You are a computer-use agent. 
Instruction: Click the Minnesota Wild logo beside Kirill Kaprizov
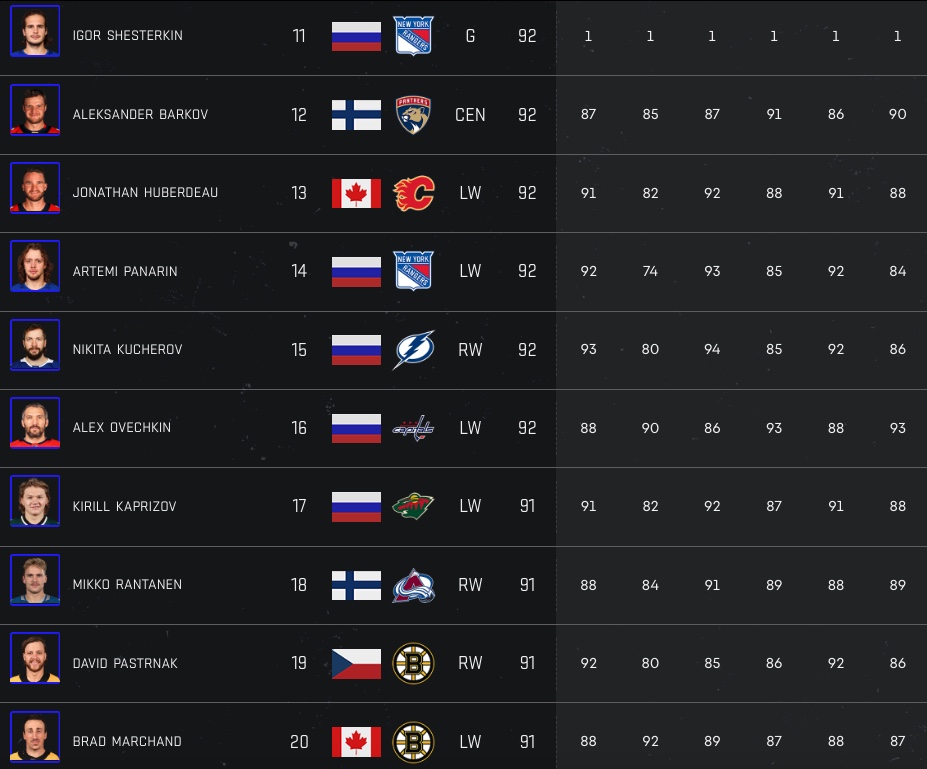click(x=413, y=506)
